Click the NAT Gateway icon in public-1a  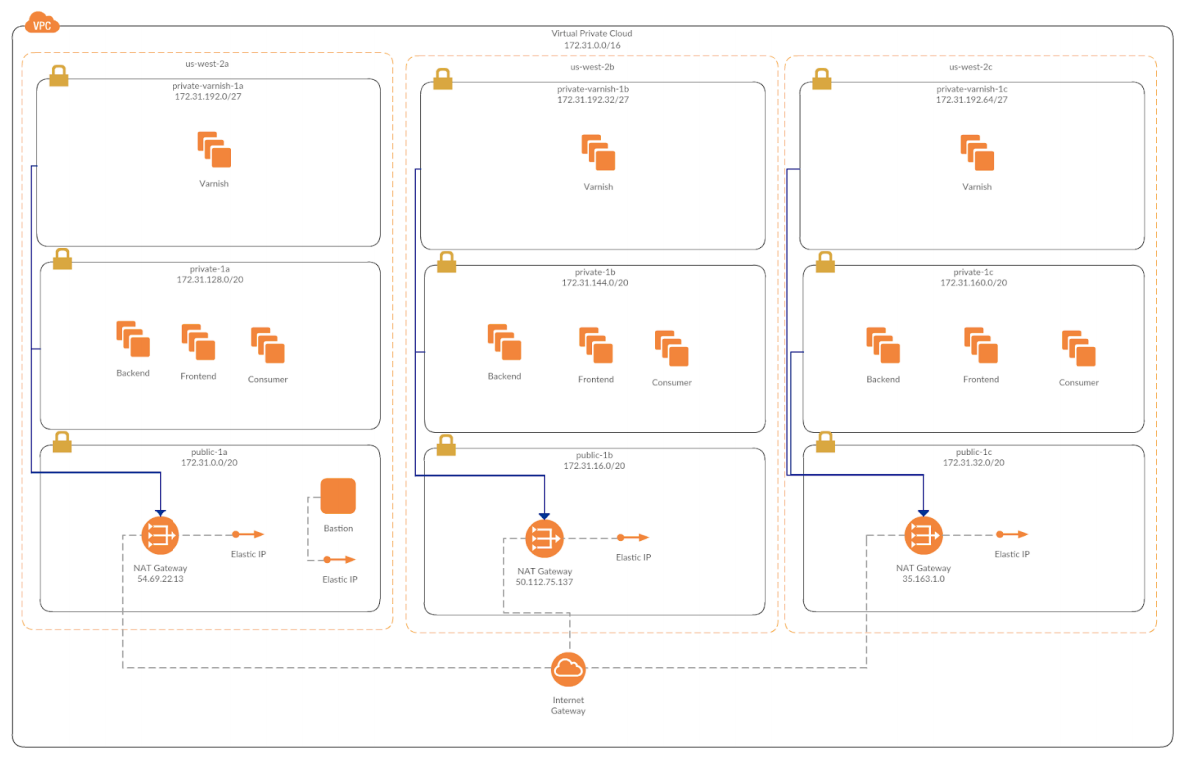[158, 534]
